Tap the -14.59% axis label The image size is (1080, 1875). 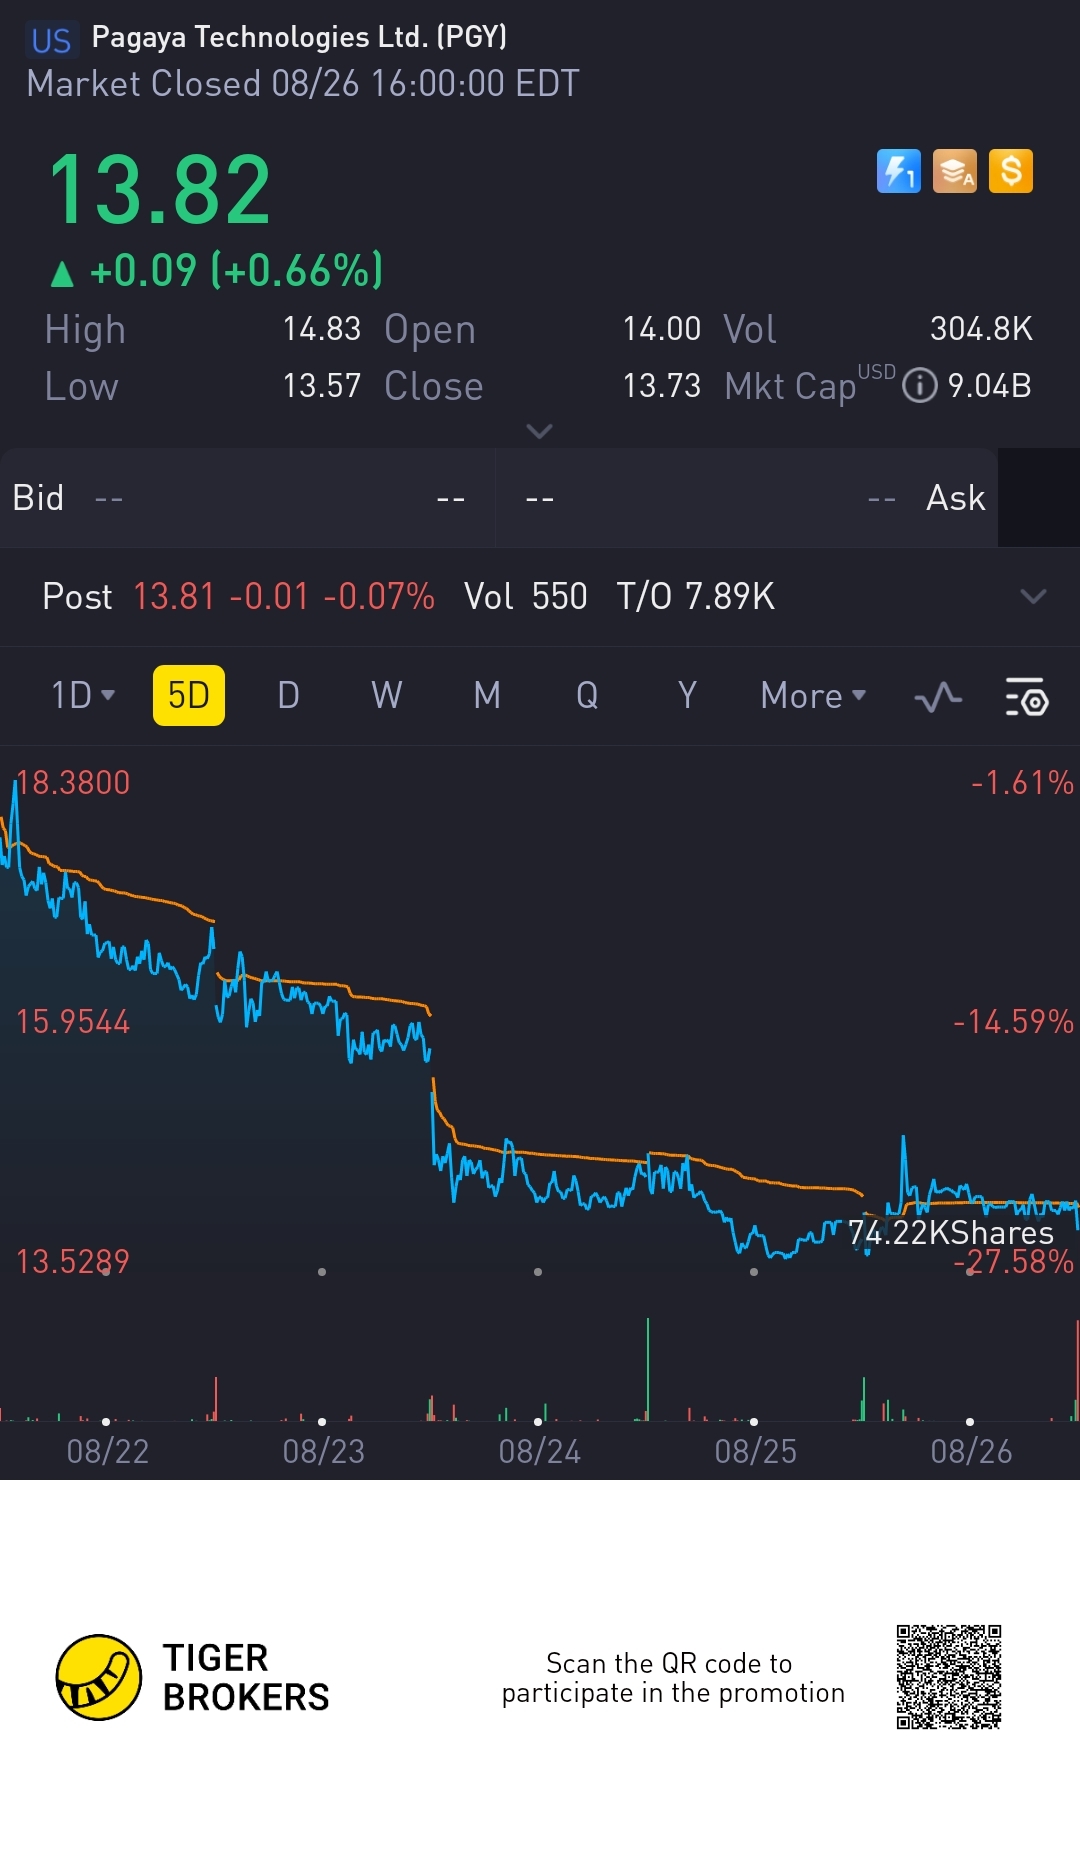(x=1013, y=1022)
